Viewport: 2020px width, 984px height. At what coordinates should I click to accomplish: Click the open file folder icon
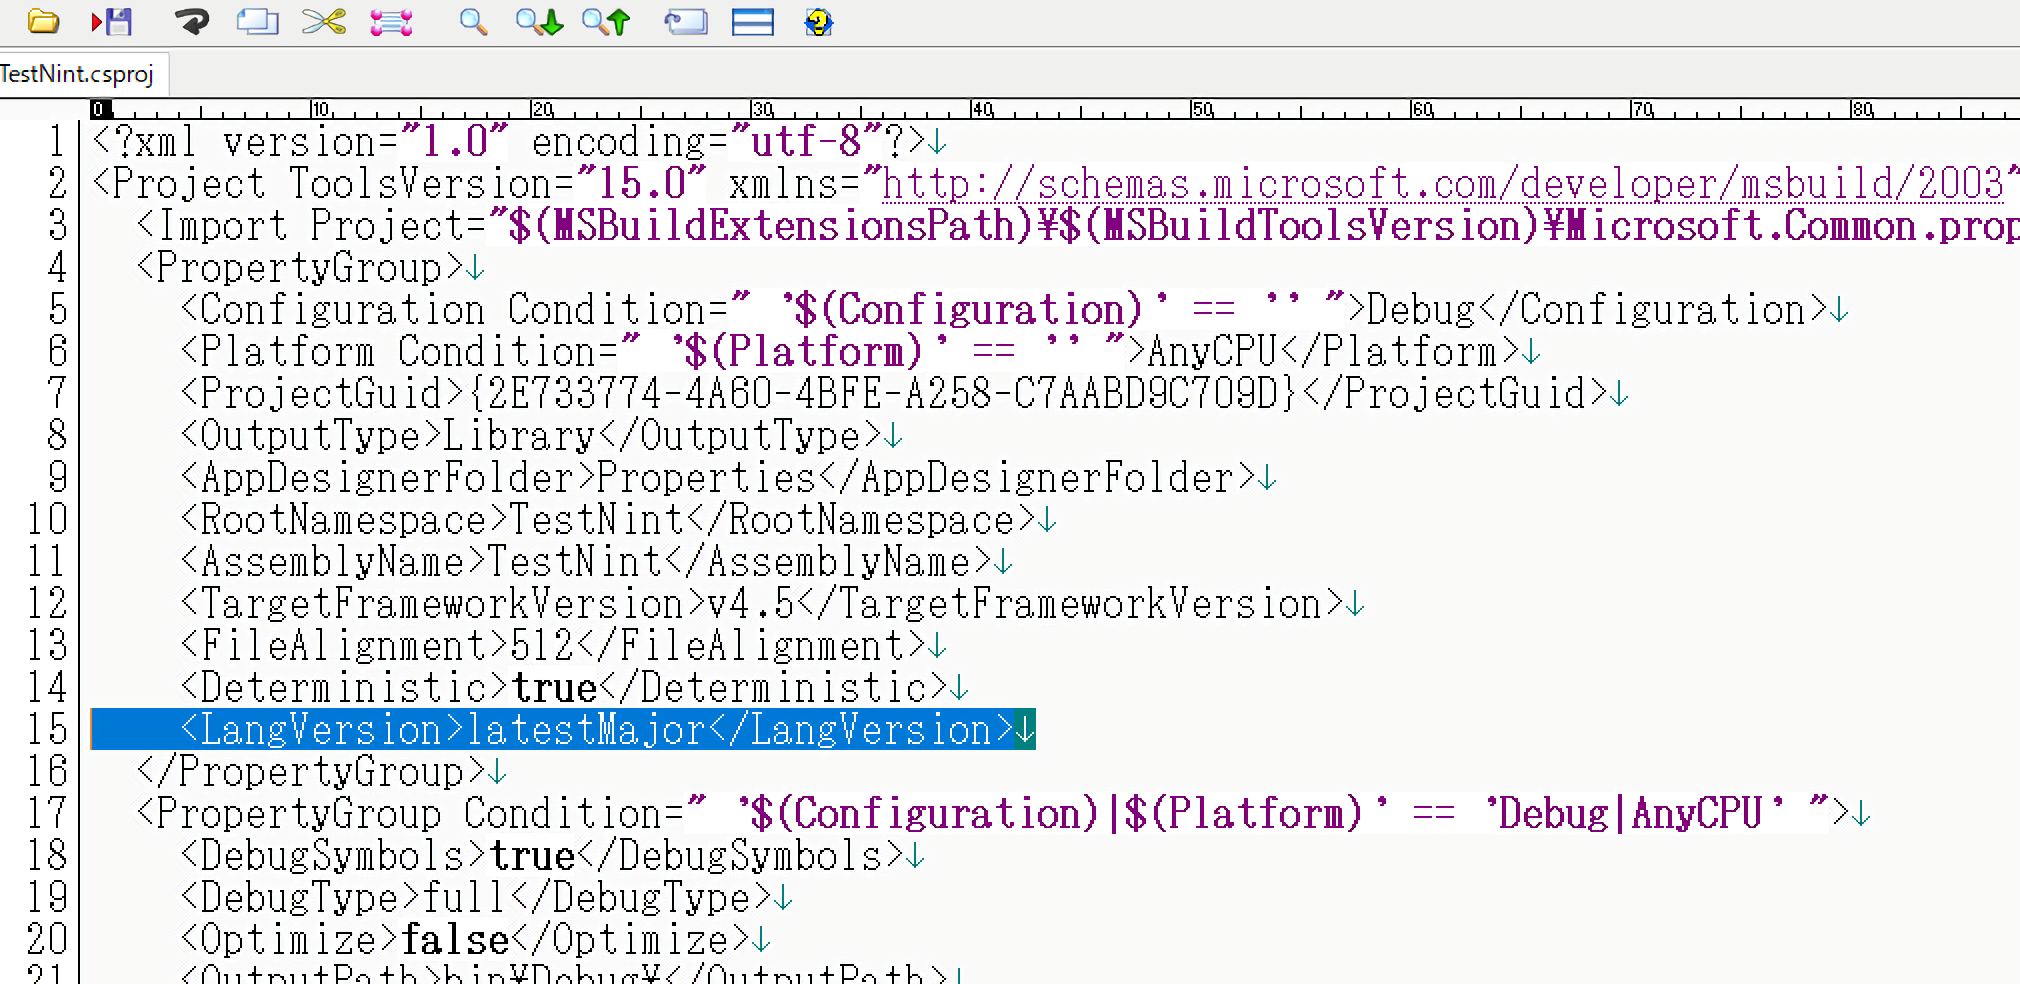pos(42,21)
